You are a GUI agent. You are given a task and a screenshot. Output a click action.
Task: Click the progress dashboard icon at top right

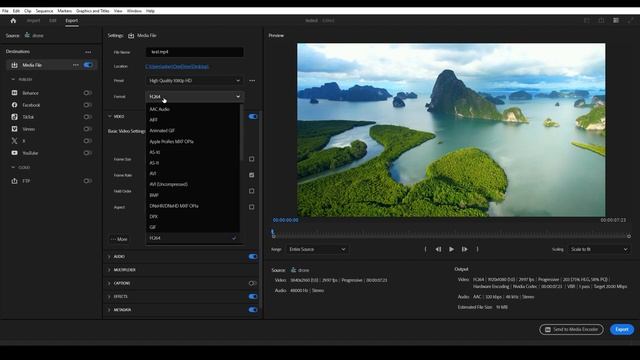tap(616, 20)
